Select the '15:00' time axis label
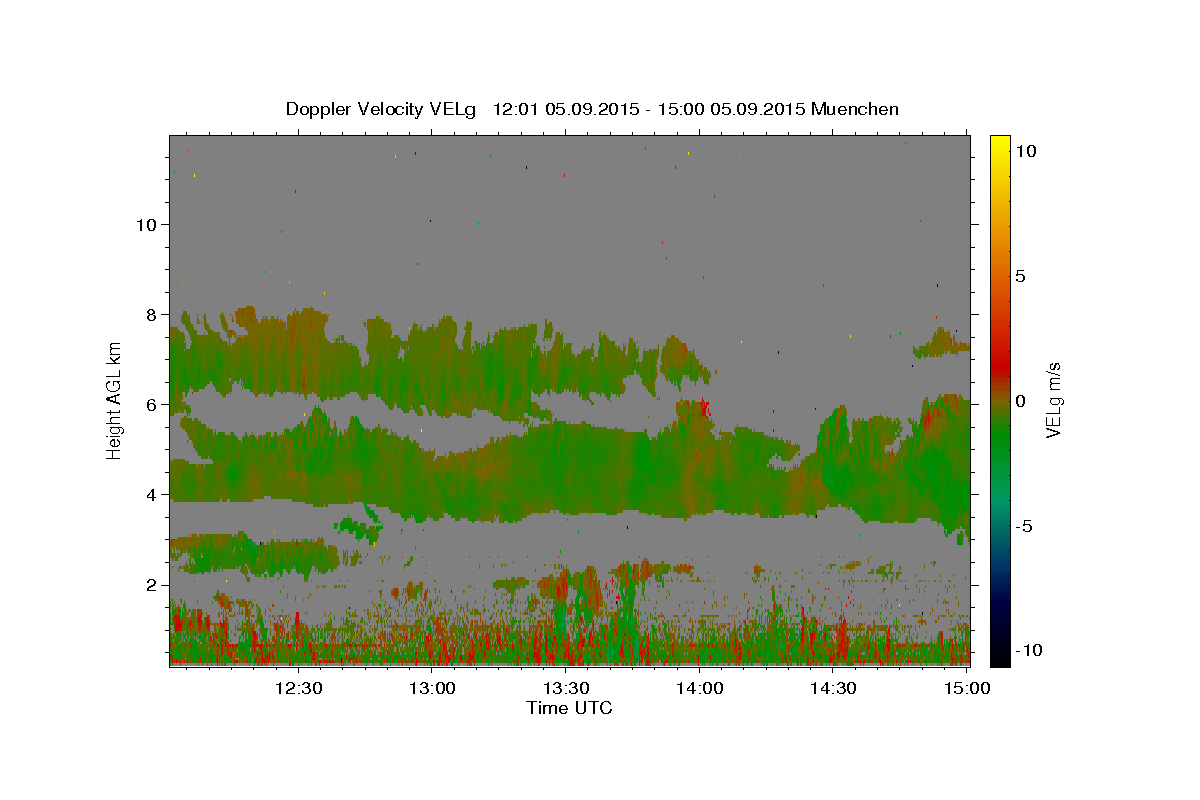1200x800 pixels. click(966, 688)
